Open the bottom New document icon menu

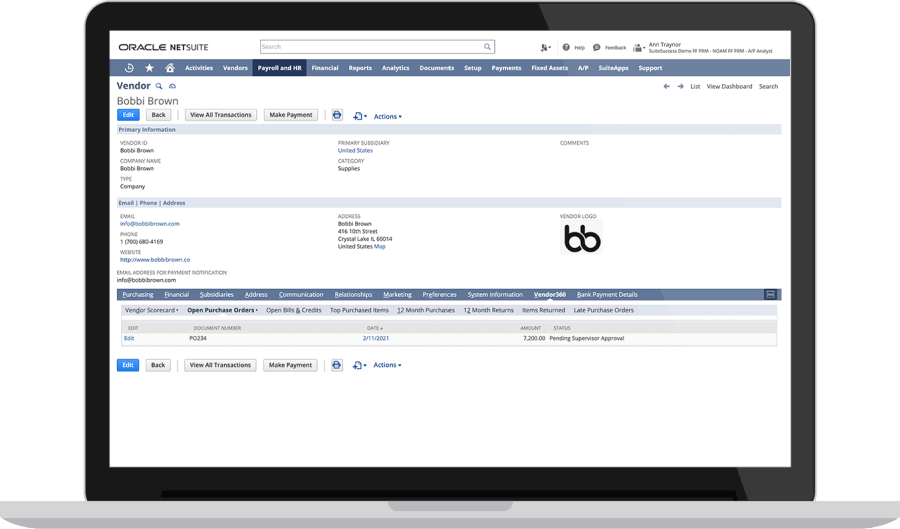pyautogui.click(x=359, y=365)
